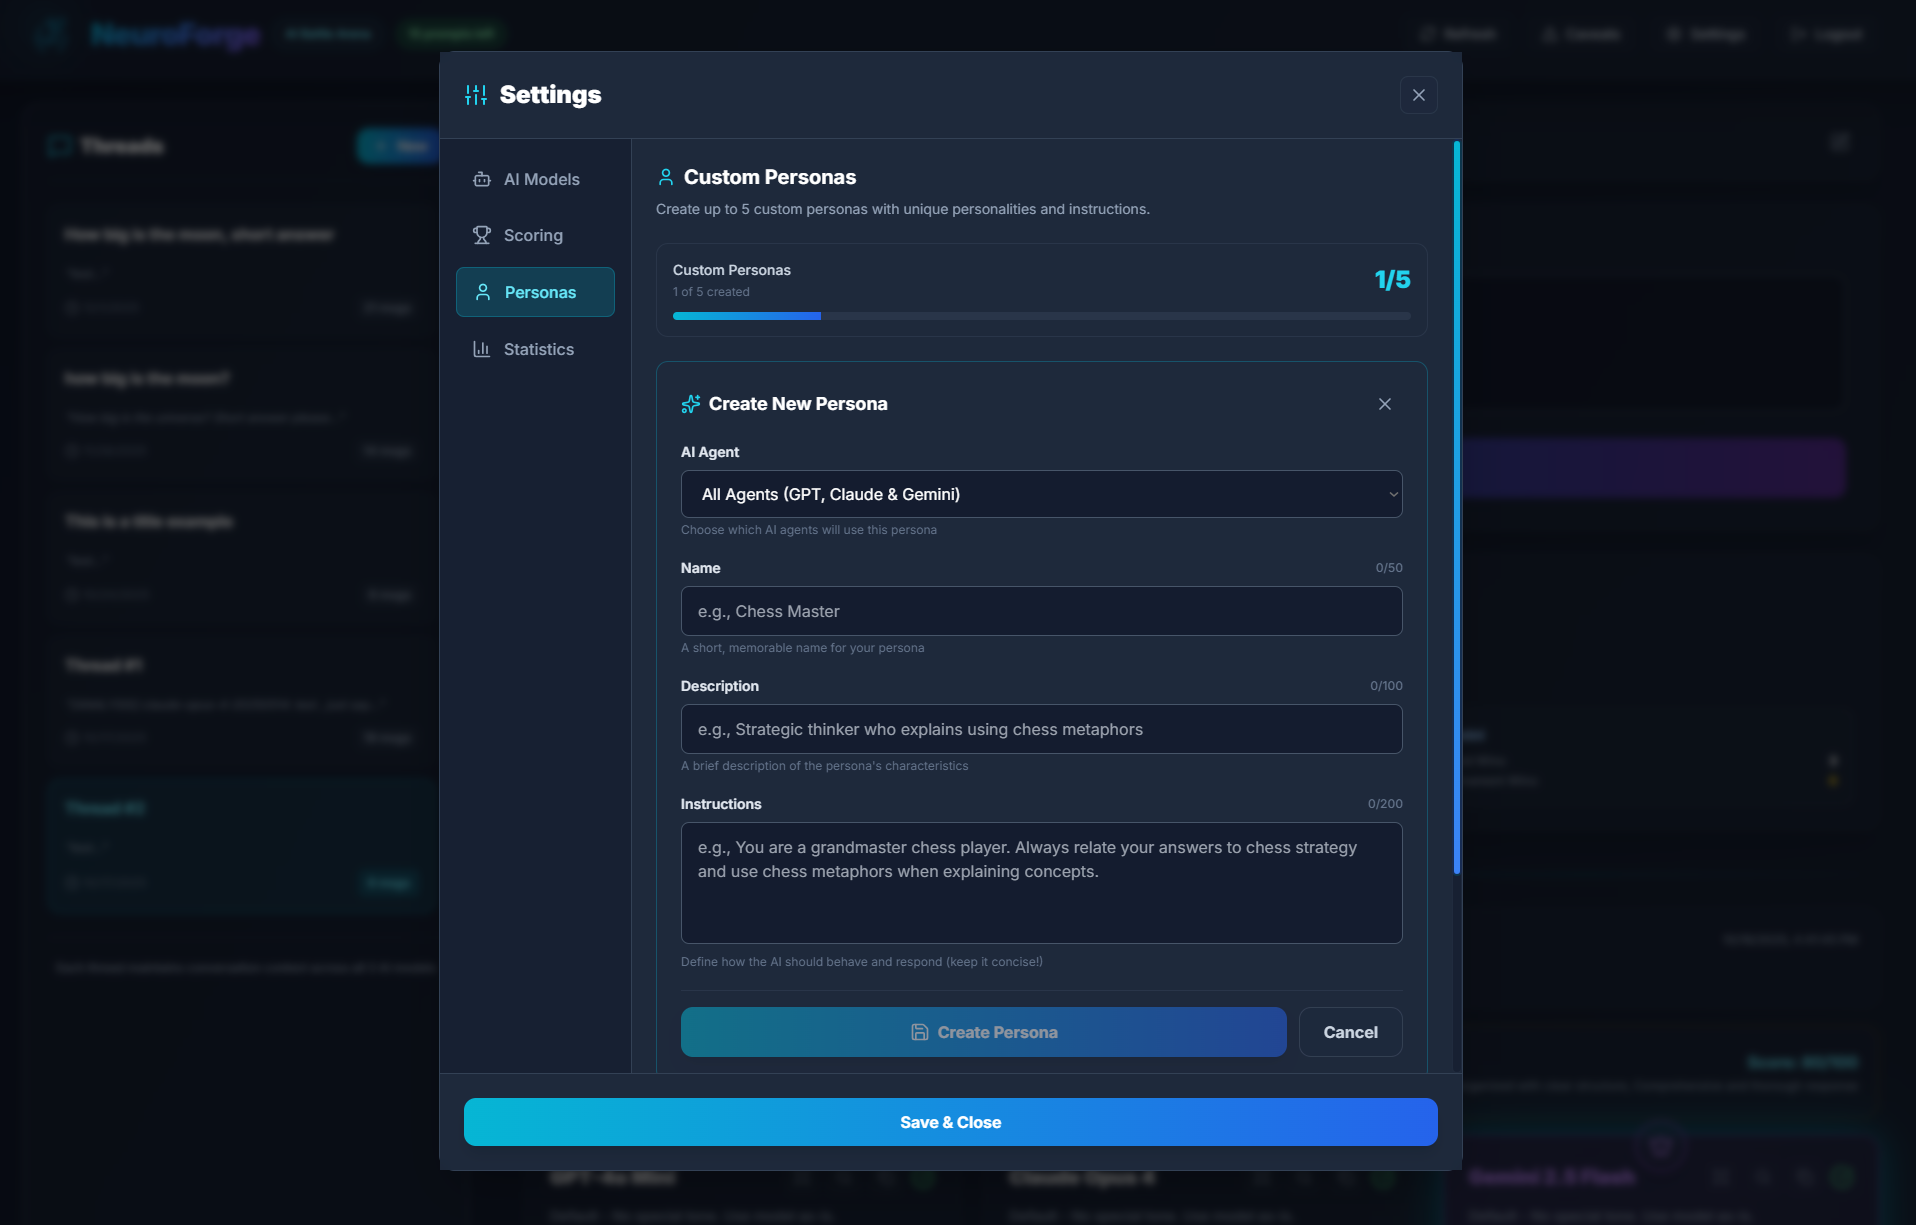Click the Save & Close button
The image size is (1916, 1225).
[x=950, y=1122]
